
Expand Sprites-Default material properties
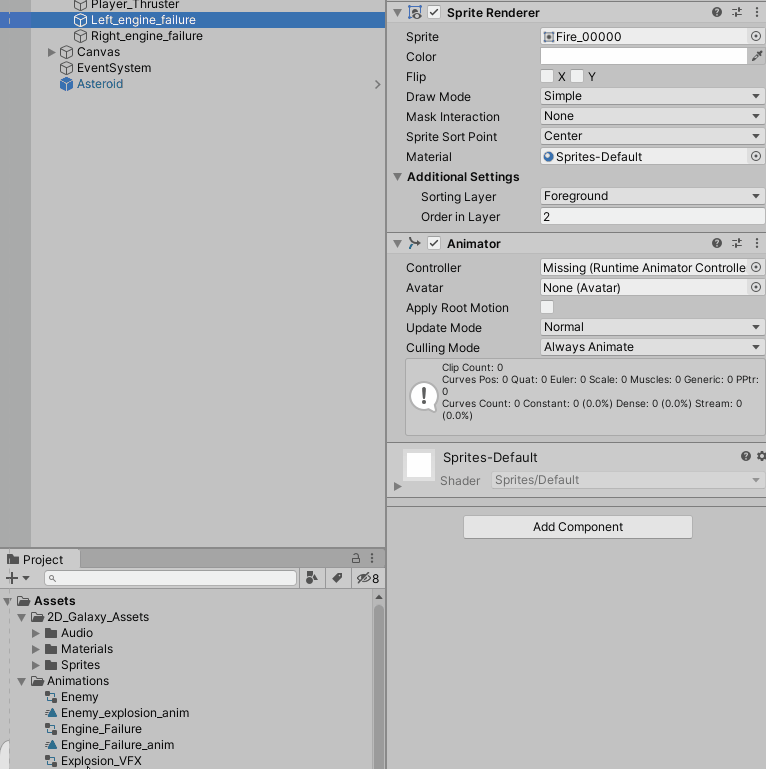click(398, 486)
